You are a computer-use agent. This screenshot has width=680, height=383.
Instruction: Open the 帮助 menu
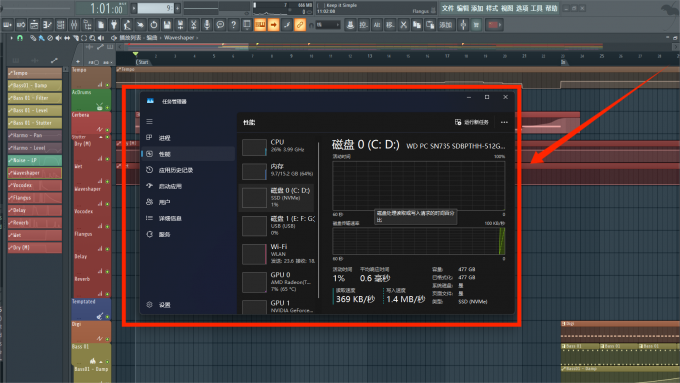click(x=551, y=8)
